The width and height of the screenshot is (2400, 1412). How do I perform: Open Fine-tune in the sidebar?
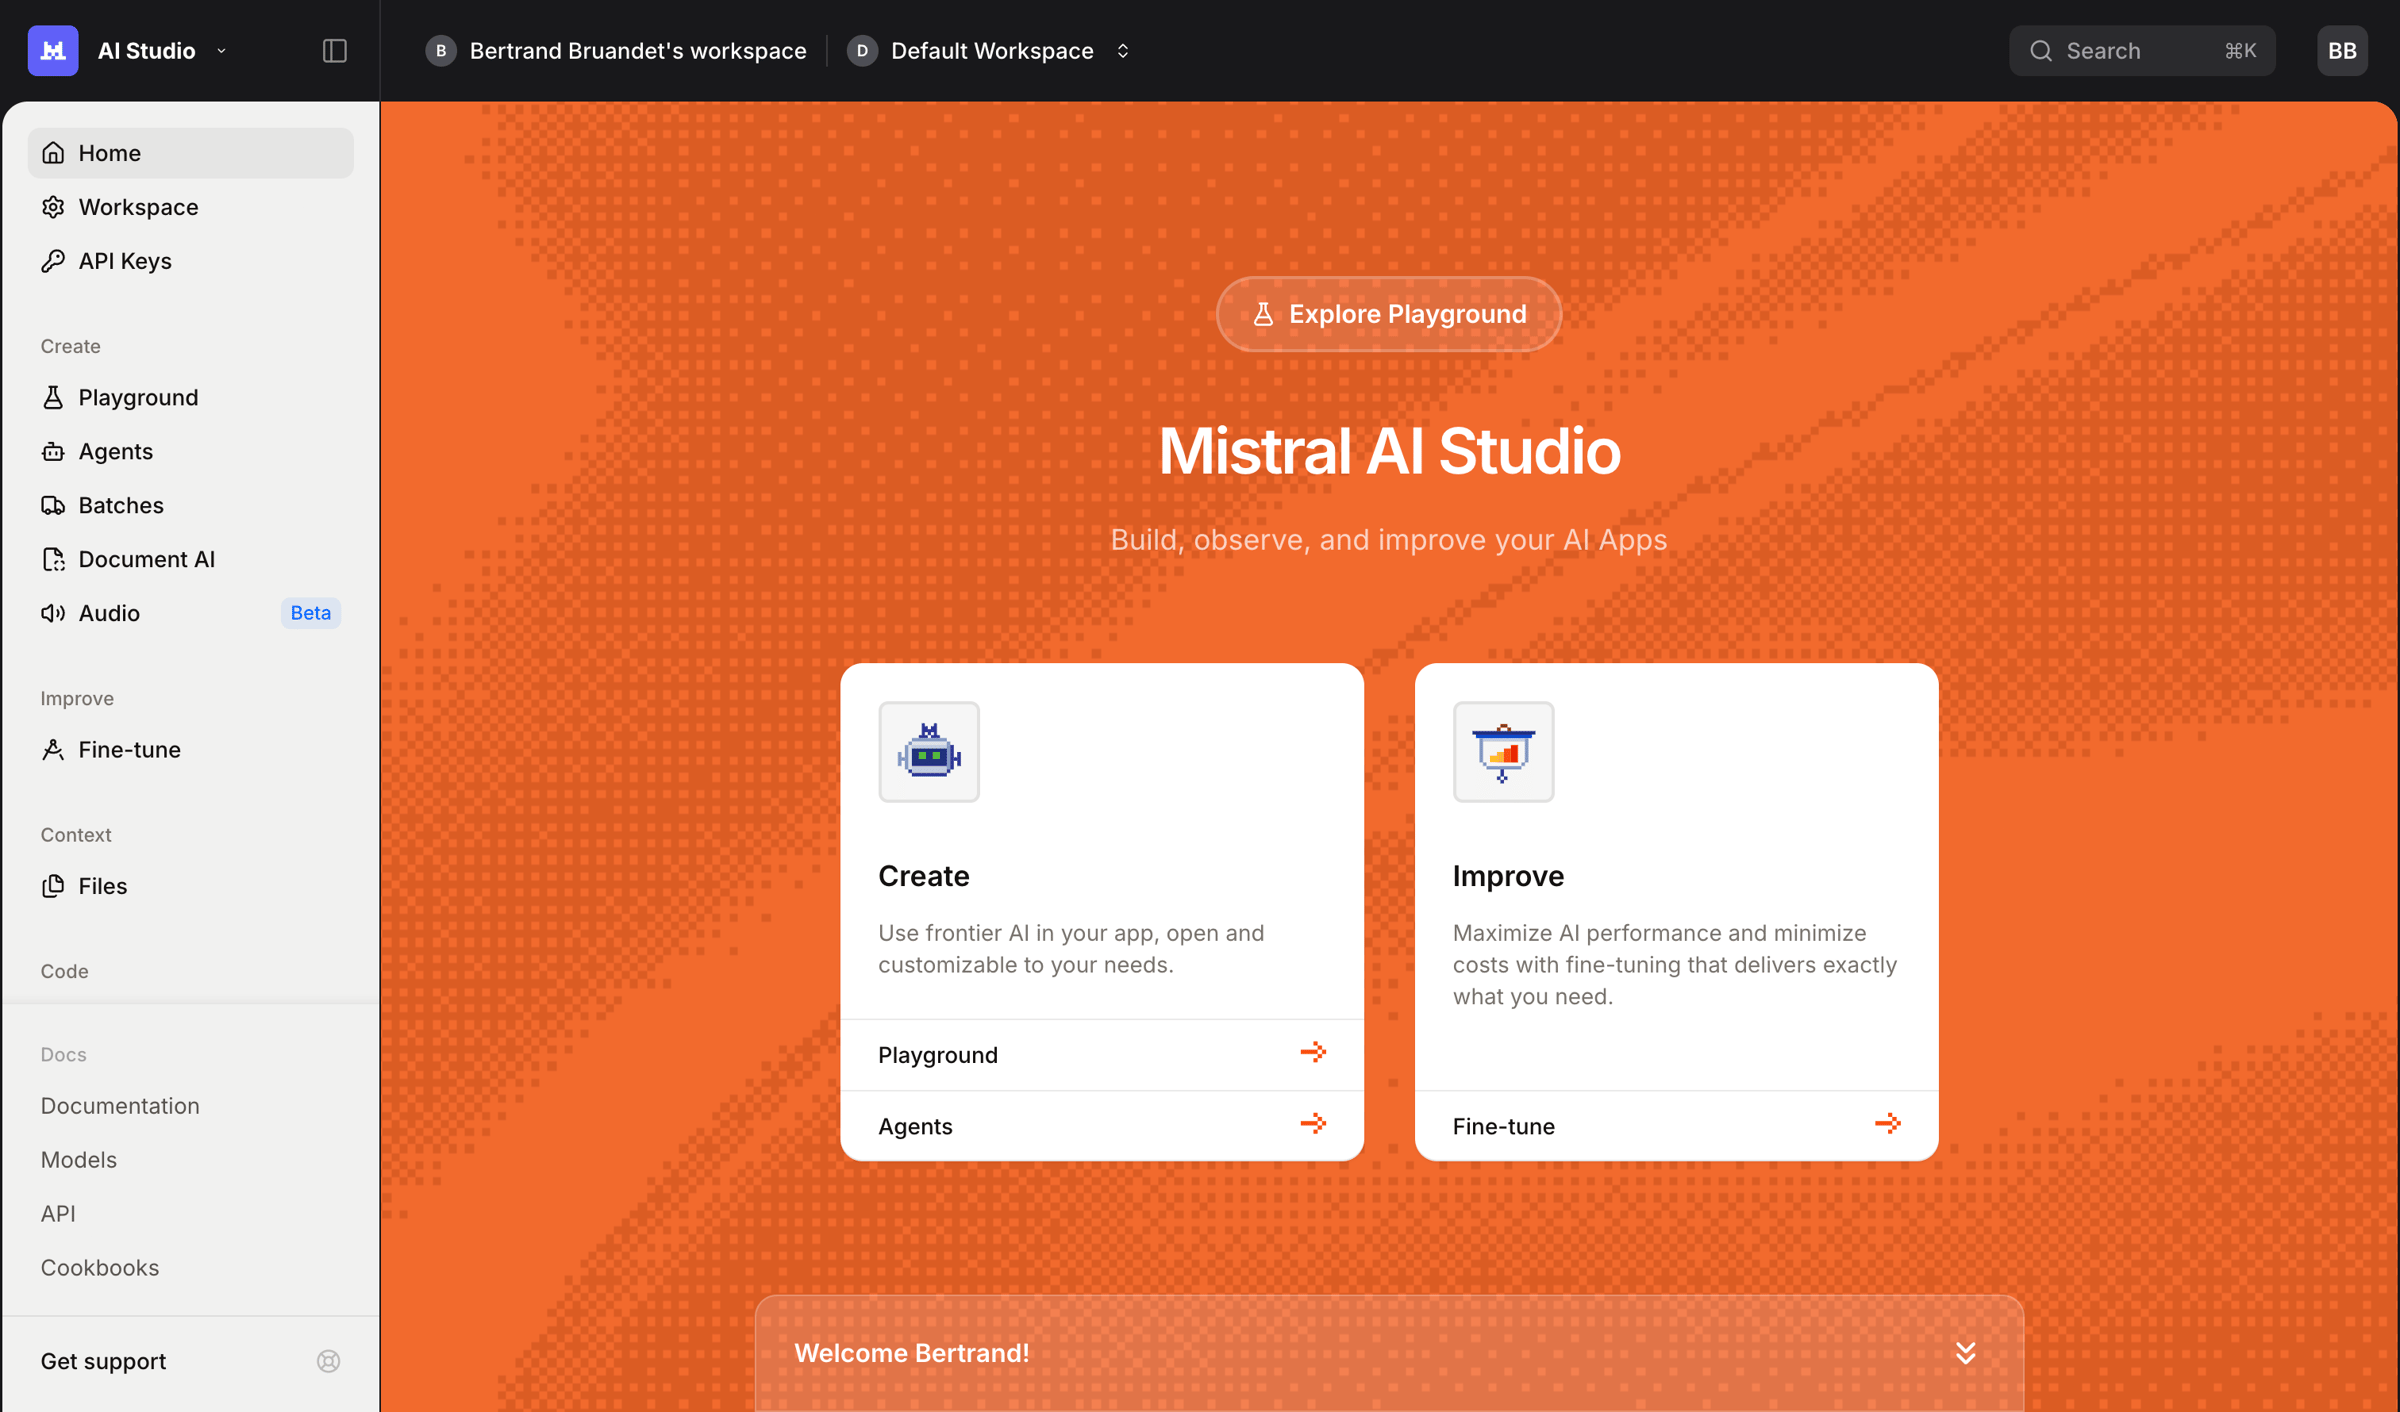(190, 749)
